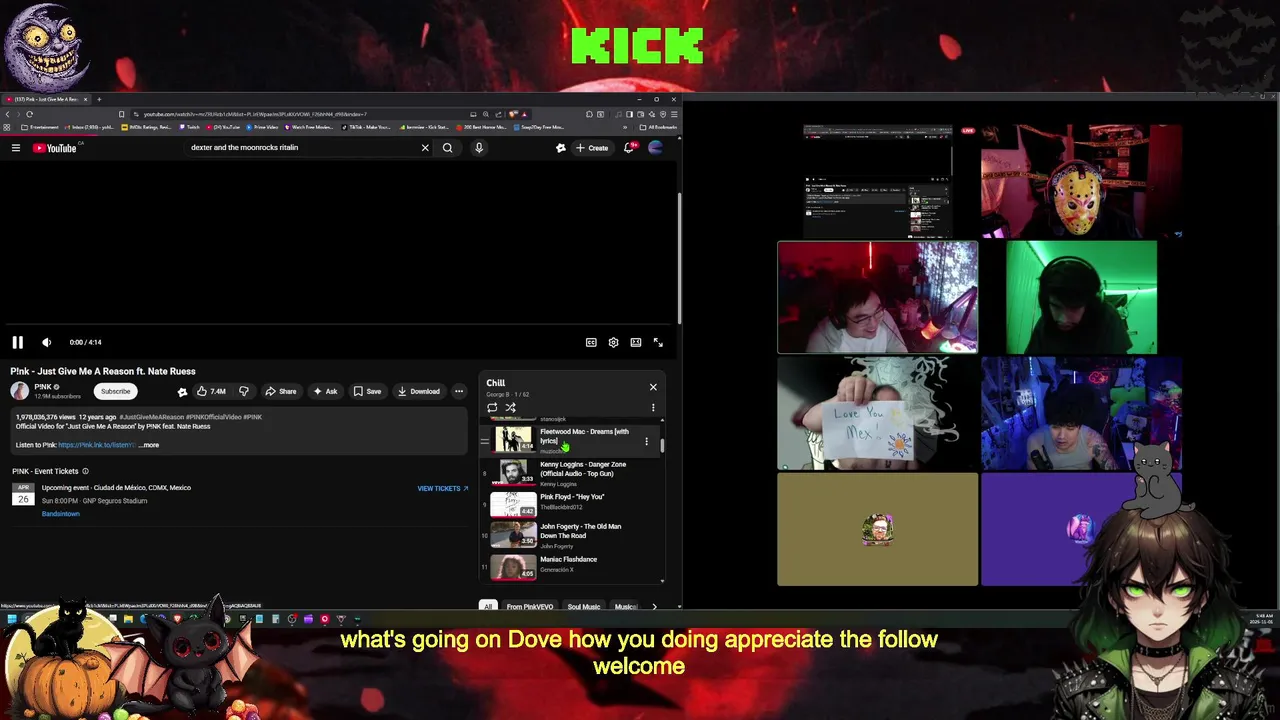The height and width of the screenshot is (720, 1280).
Task: Switch player to theater mode
Action: click(635, 342)
